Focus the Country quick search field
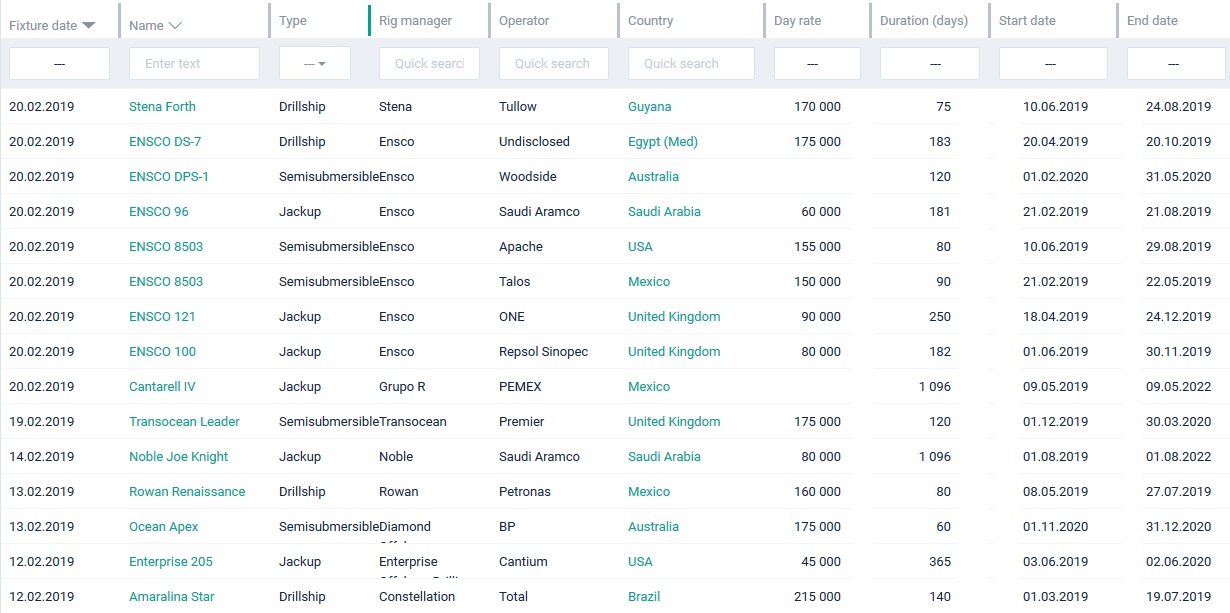Screen dimensions: 1230x613 (690, 63)
